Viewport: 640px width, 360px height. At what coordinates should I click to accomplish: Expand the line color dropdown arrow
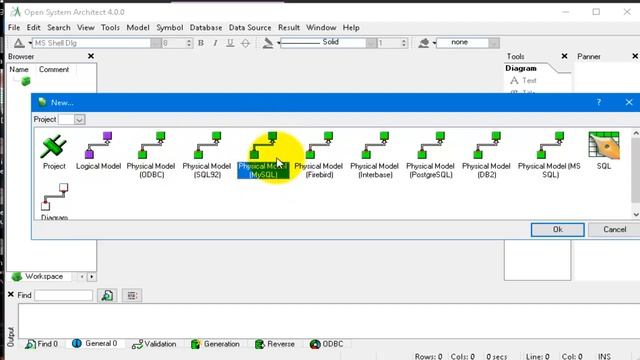[x=279, y=43]
